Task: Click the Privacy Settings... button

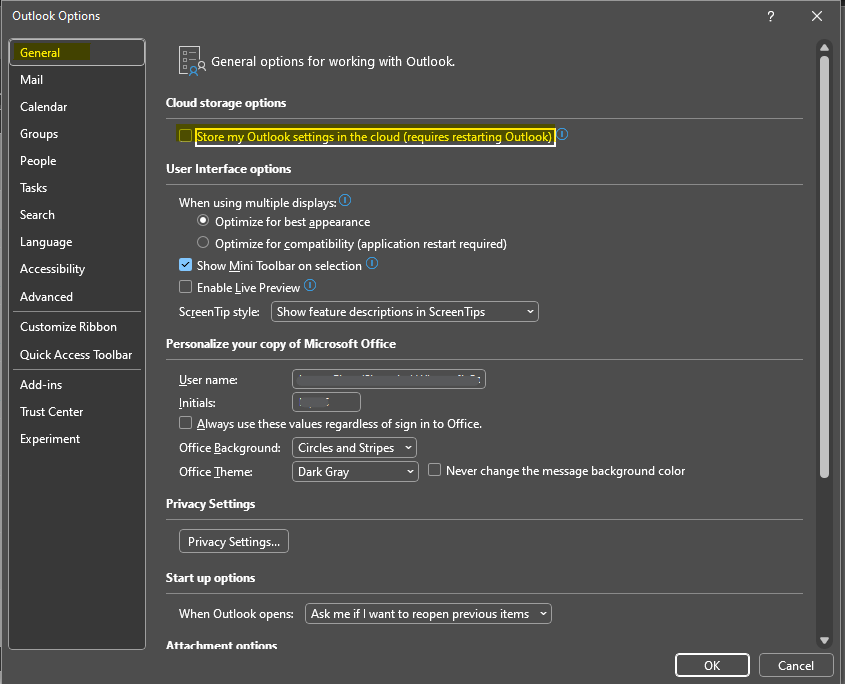Action: pos(234,541)
